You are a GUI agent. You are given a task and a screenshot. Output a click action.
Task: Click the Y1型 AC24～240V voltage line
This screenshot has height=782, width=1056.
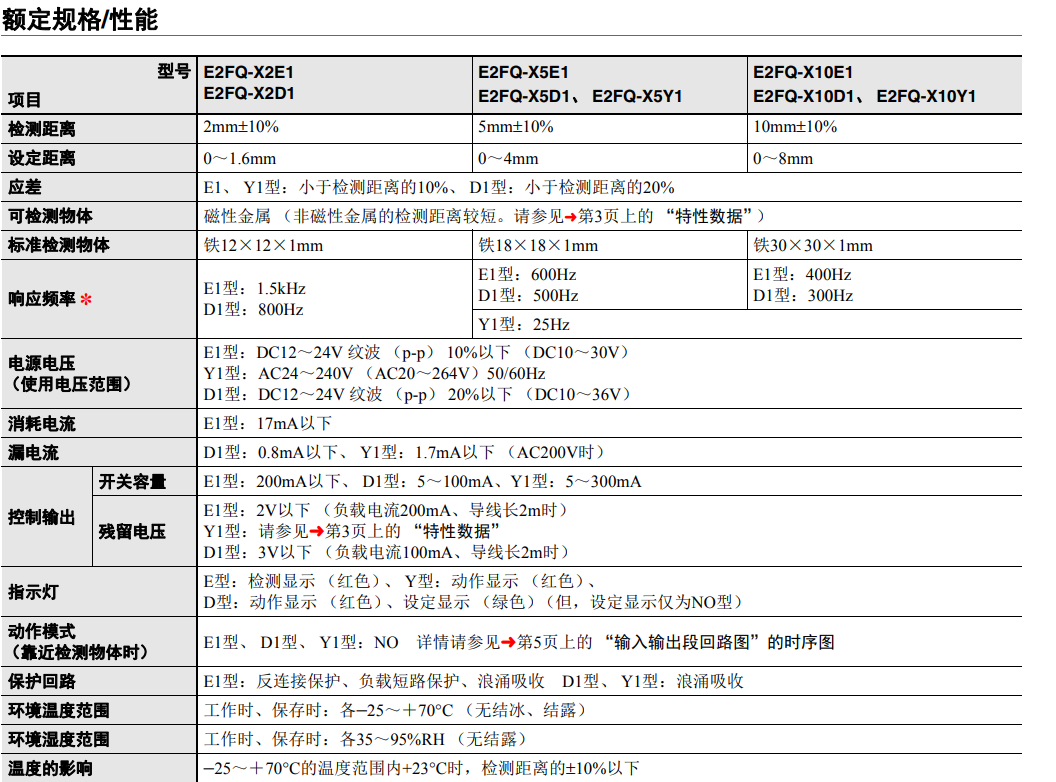click(374, 374)
